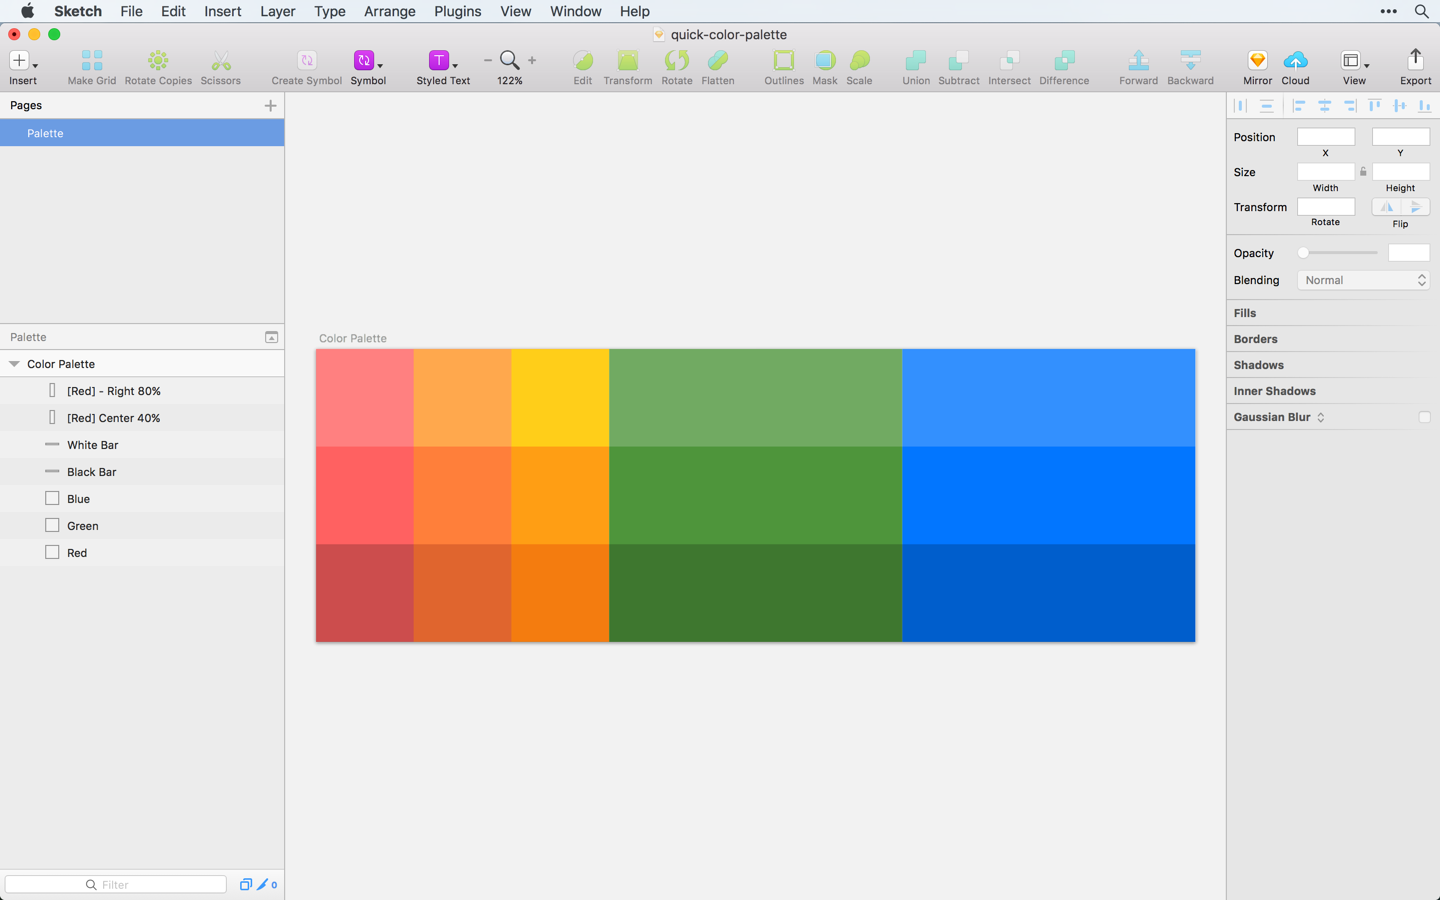1440x900 pixels.
Task: Add a new page with plus button
Action: 270,105
